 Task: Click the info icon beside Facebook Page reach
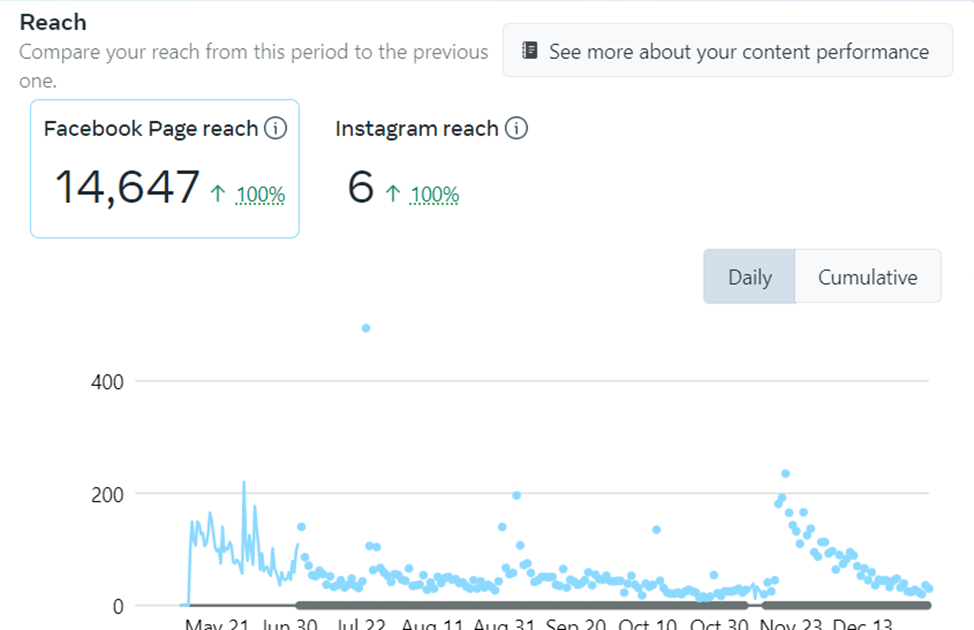[x=275, y=129]
